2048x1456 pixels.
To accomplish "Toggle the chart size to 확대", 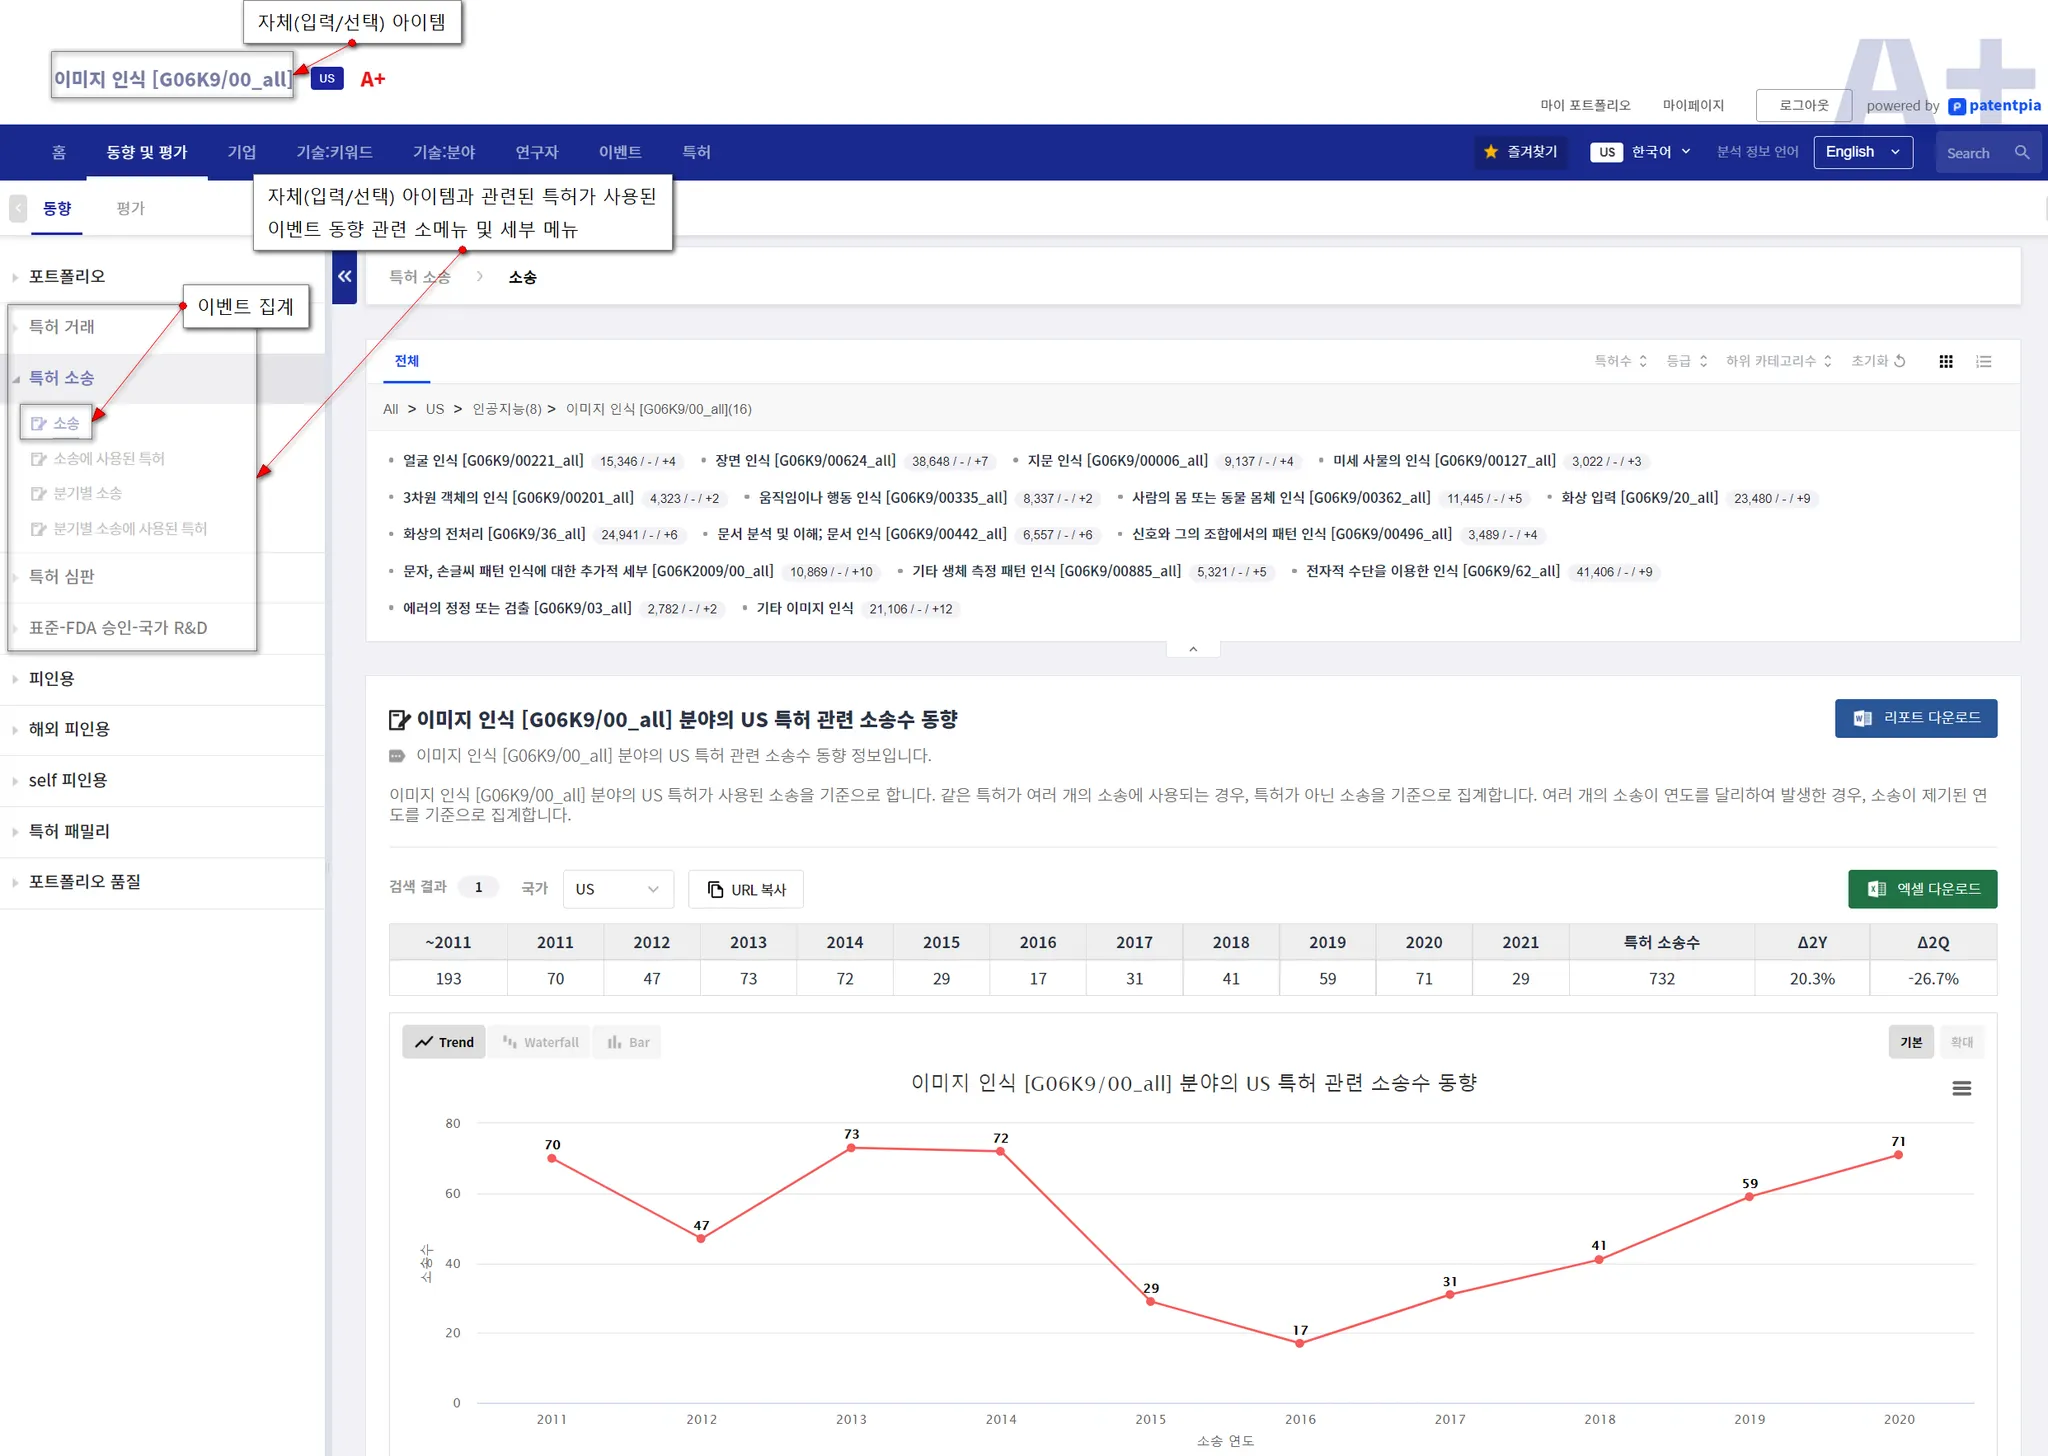I will coord(1961,1042).
